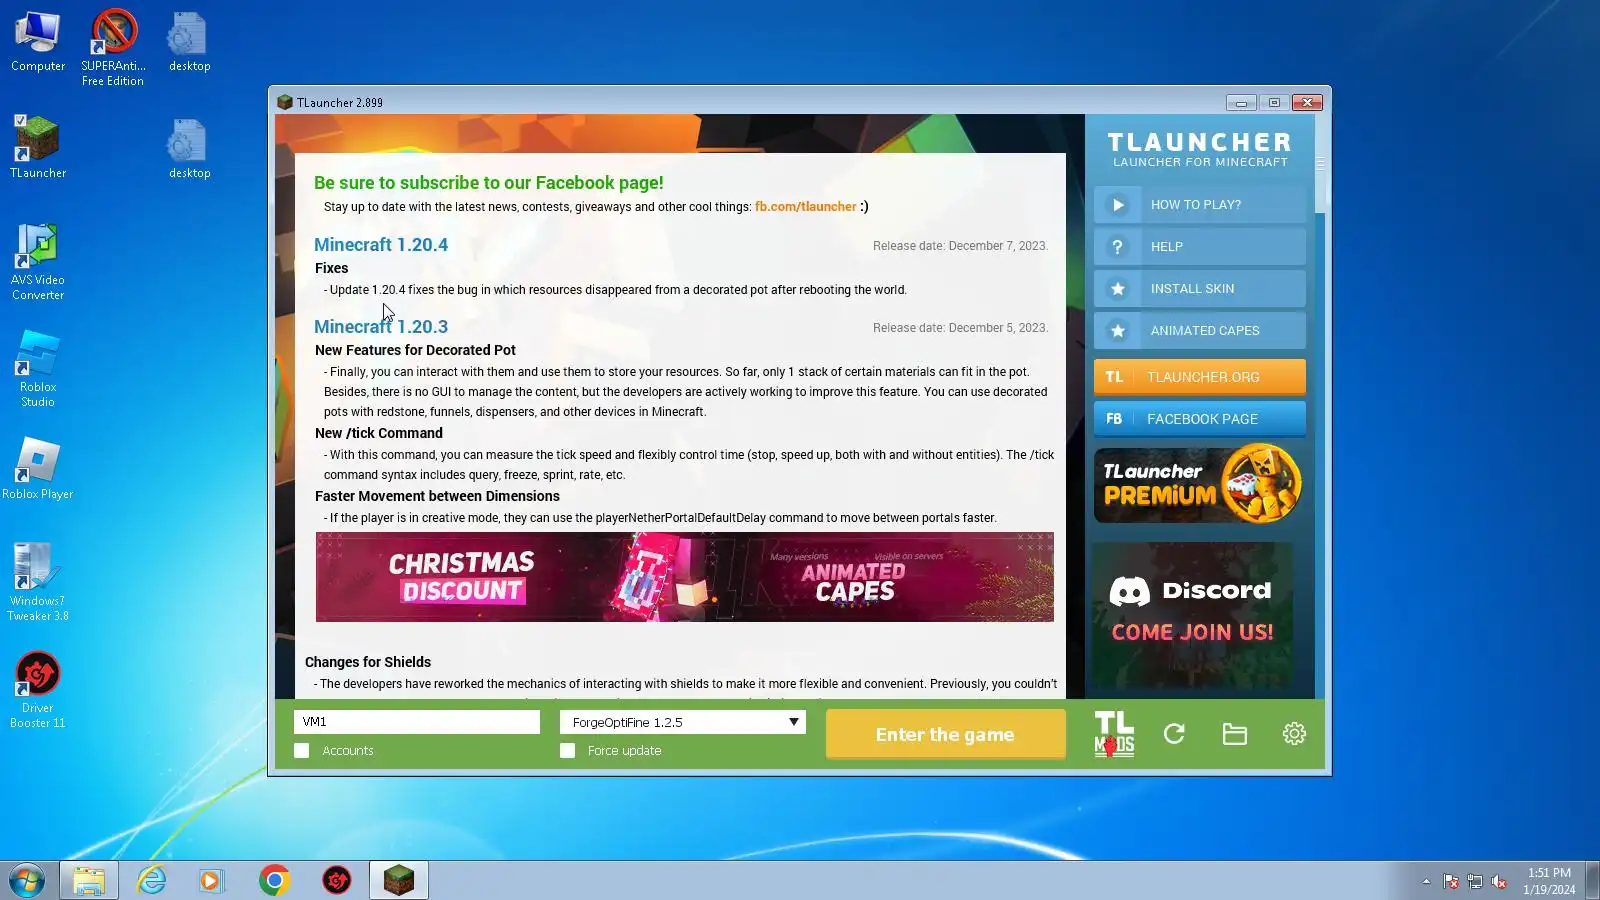Follow the fb.com/tlauncher link
1600x900 pixels.
point(805,207)
